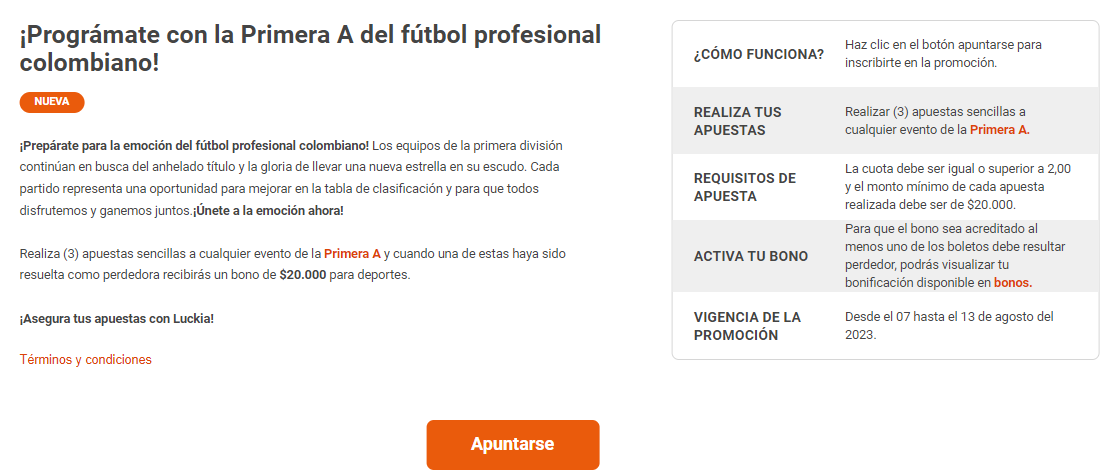Select the REALIZA TUS APUESTAS row label
1103x476 pixels.
pyautogui.click(x=738, y=121)
